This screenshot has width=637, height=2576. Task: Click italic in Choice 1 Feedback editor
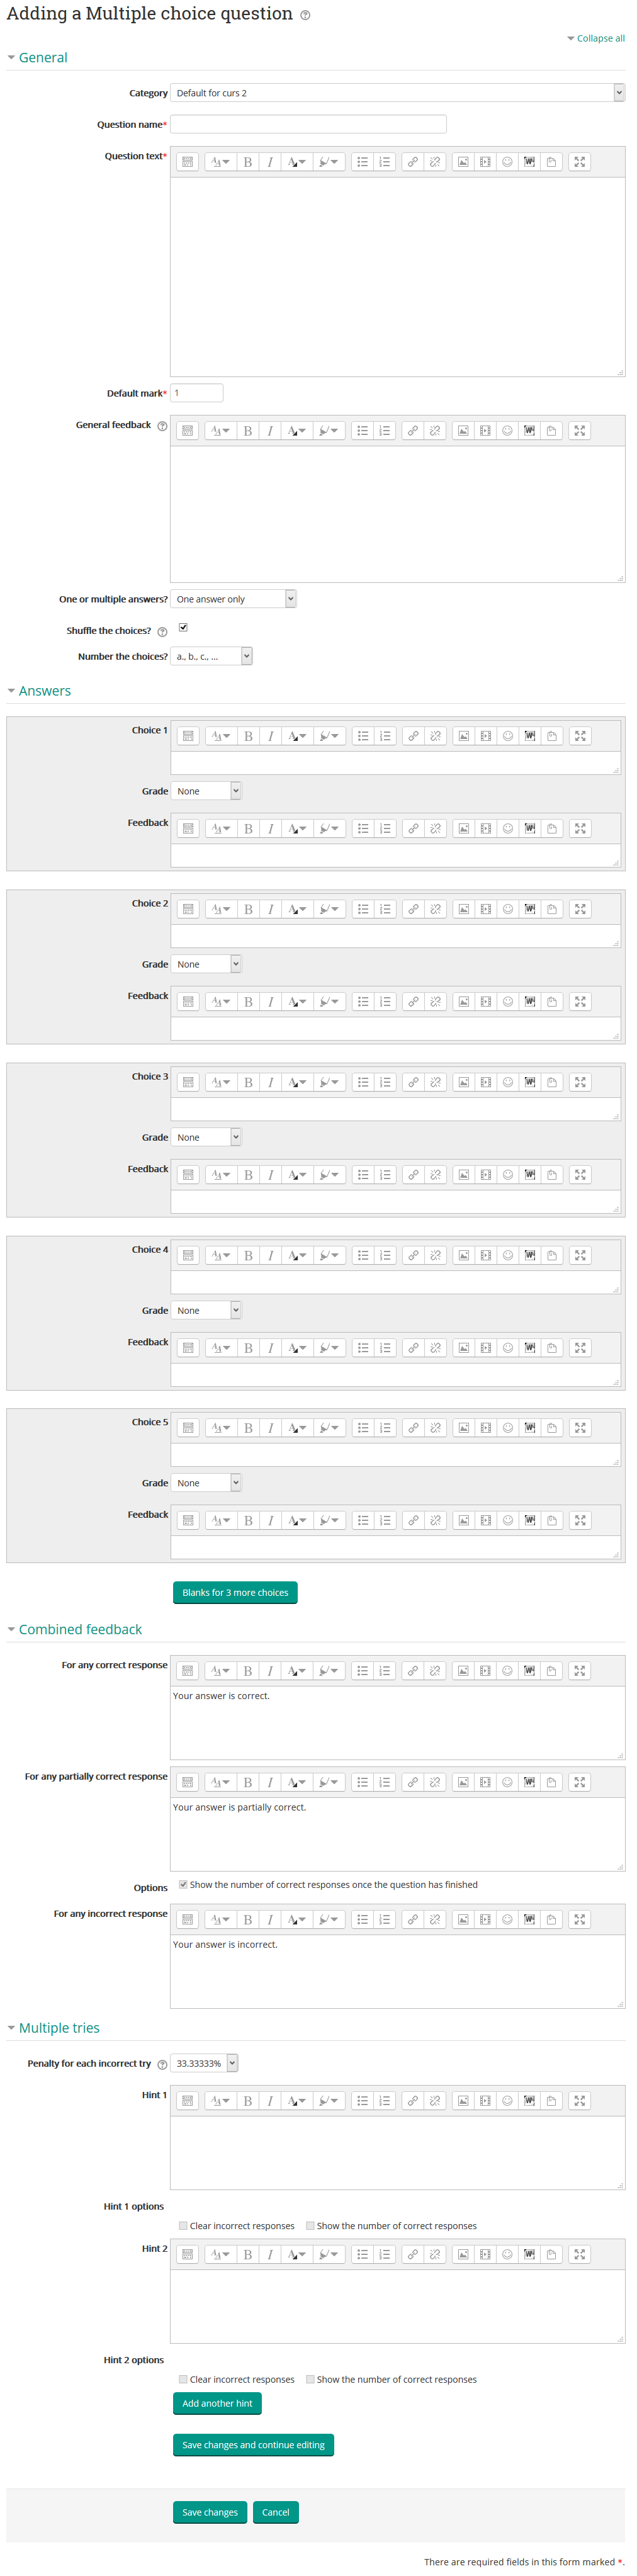click(271, 829)
